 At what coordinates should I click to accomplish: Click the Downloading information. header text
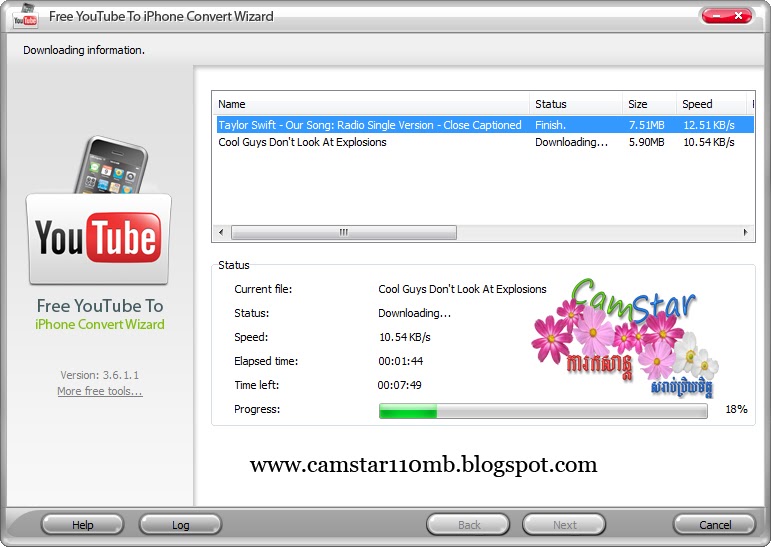tap(84, 50)
